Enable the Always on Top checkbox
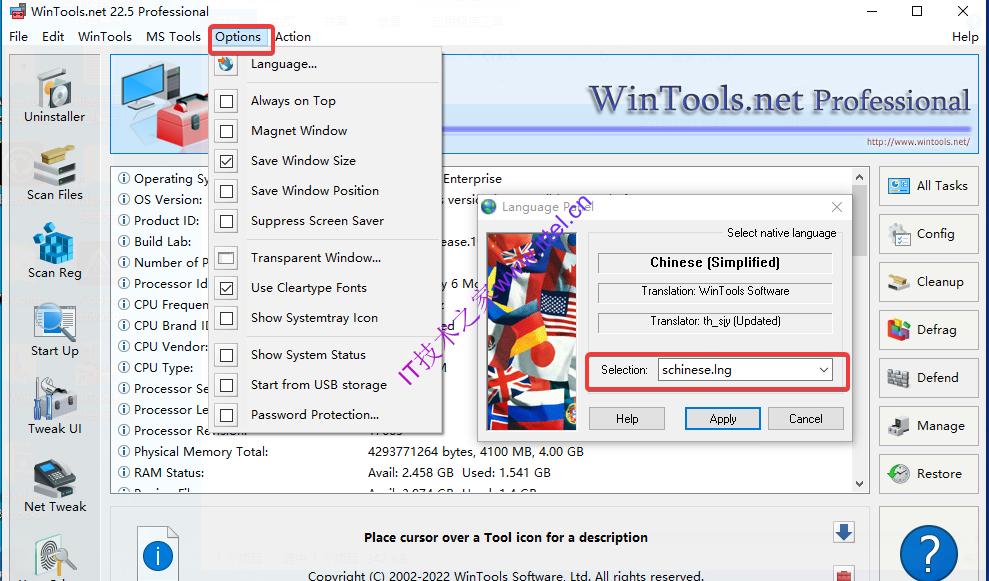989x581 pixels. (226, 101)
